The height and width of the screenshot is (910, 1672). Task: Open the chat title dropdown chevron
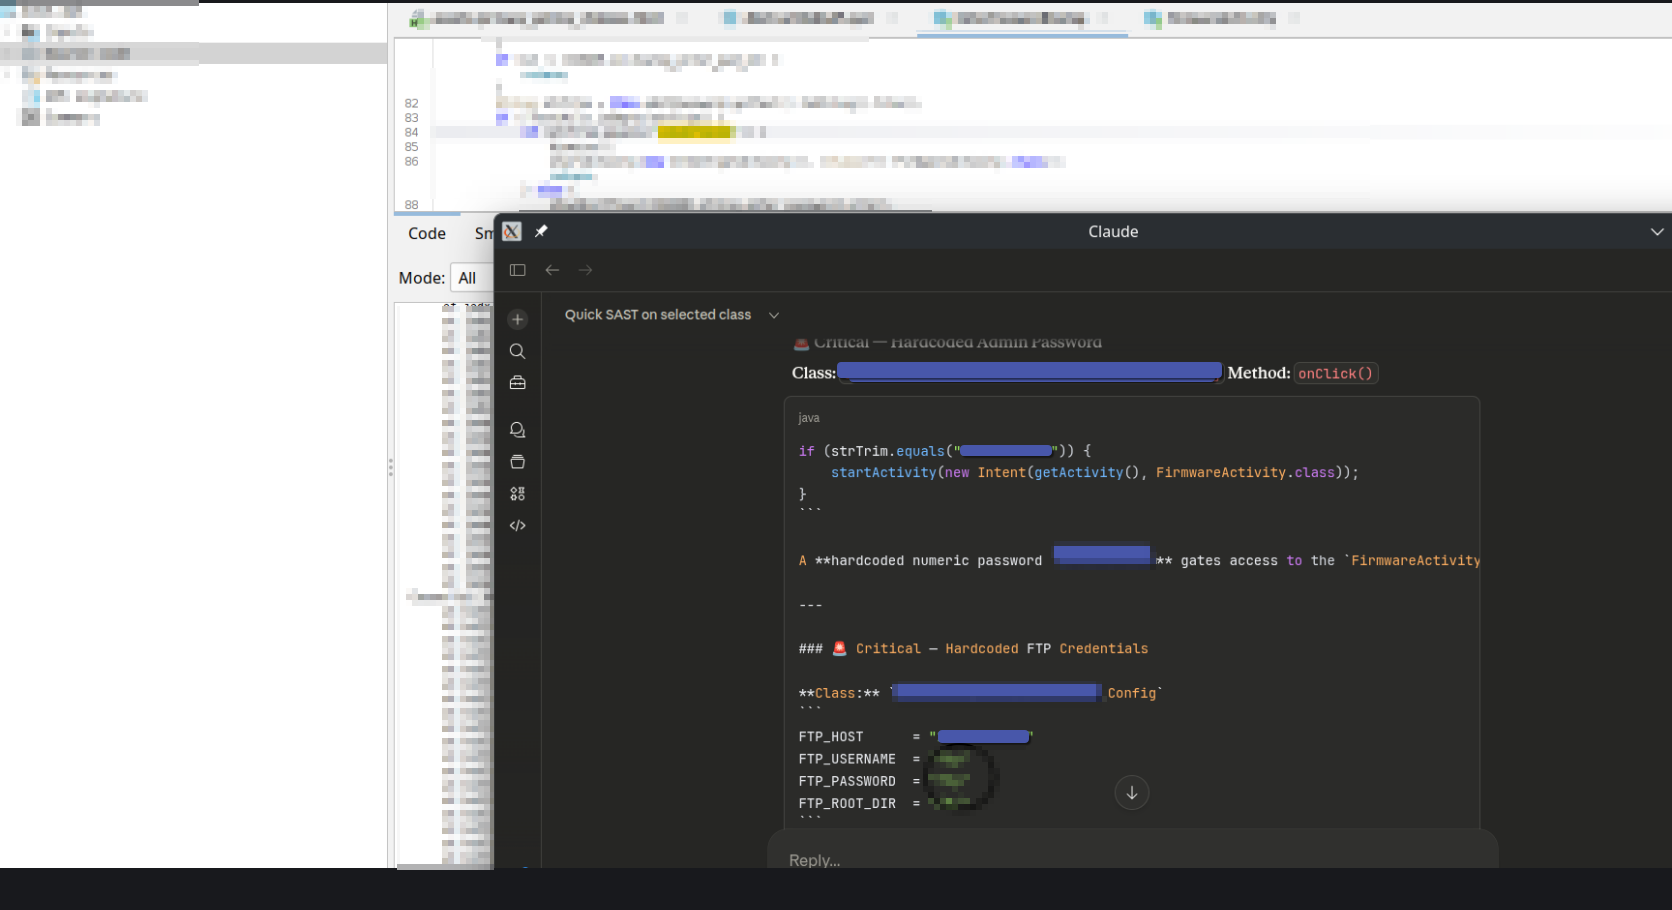click(774, 315)
